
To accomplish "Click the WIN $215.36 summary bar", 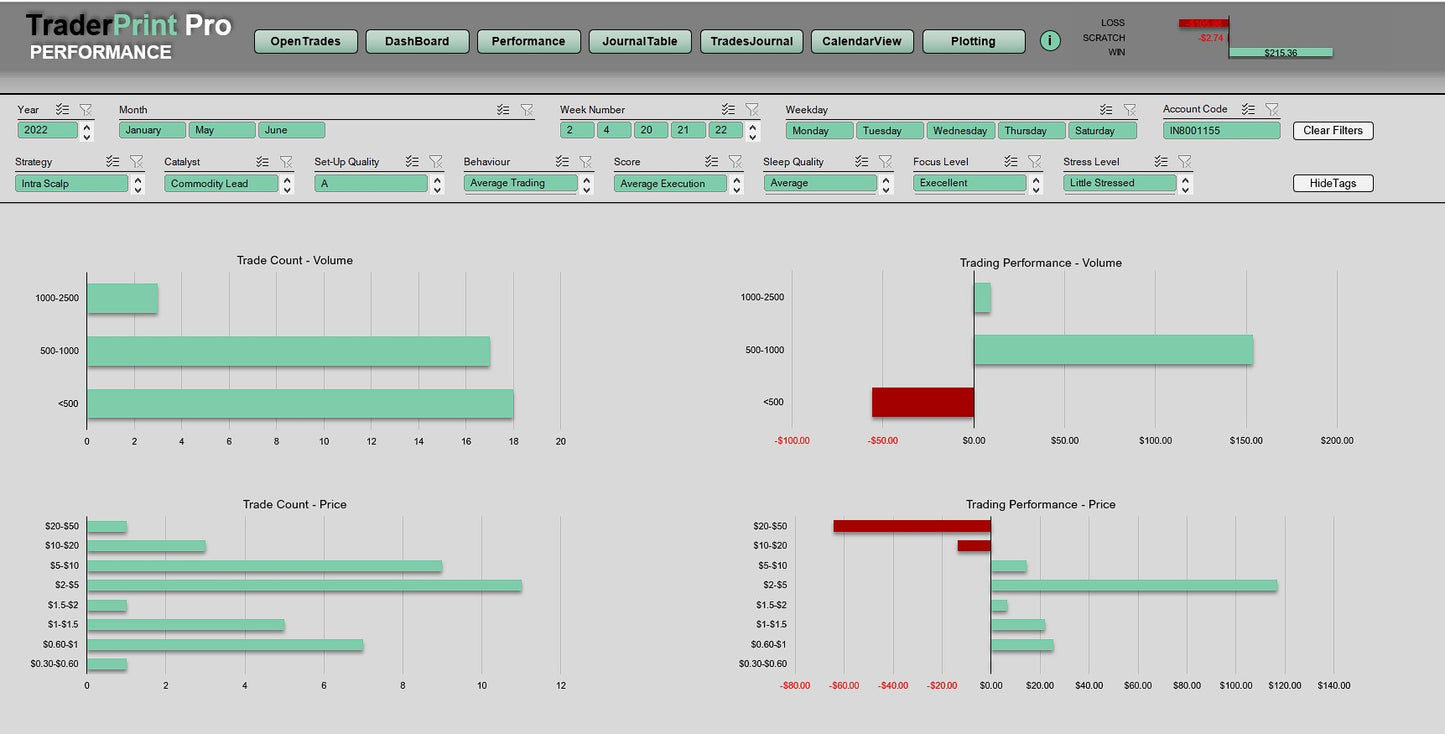I will tap(1281, 52).
